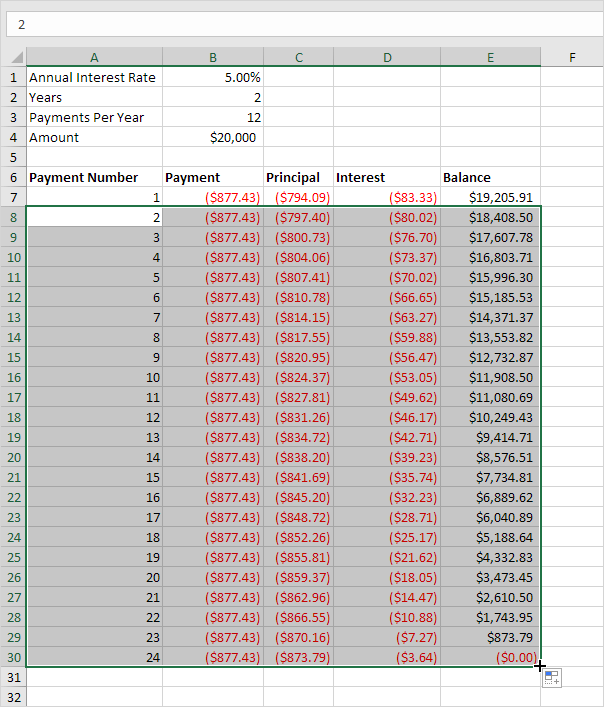Image resolution: width=604 pixels, height=707 pixels.
Task: Select the $20,000 amount cell
Action: click(213, 137)
